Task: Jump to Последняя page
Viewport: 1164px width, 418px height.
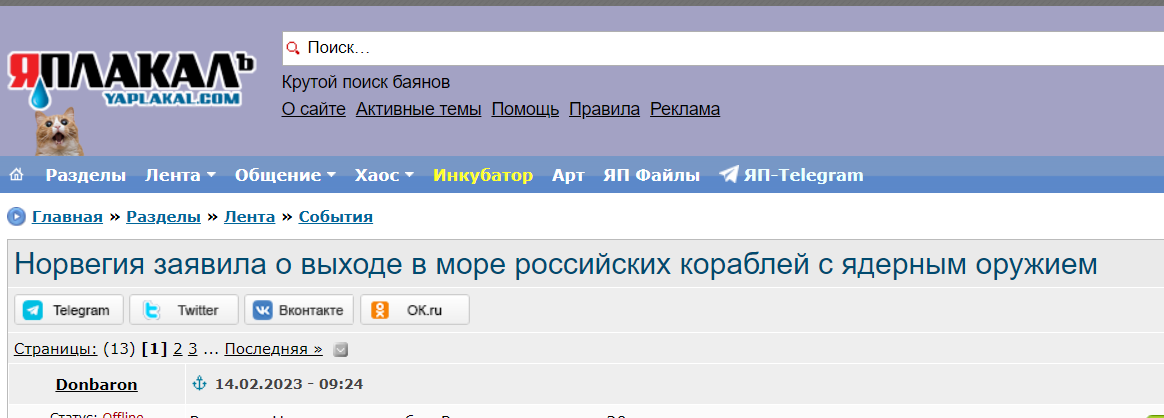Action: (274, 349)
